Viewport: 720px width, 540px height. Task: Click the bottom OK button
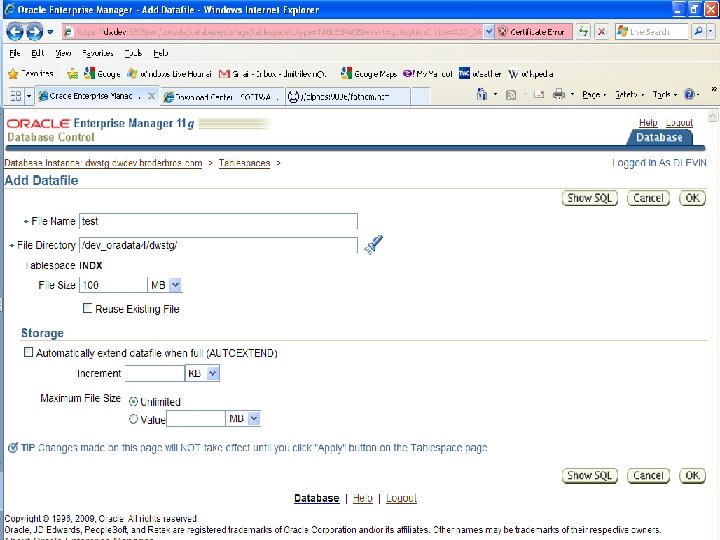692,476
